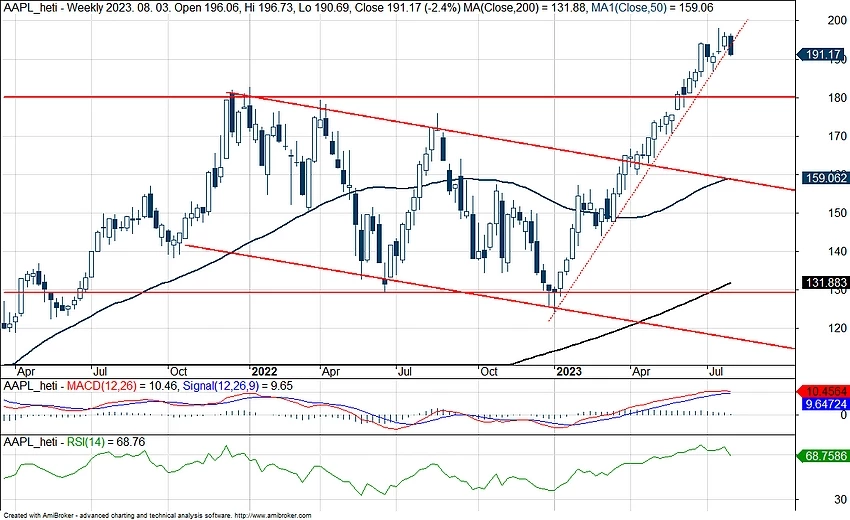
Task: Click the Signal(12,26,9) = 9.65 label
Action: tap(238, 386)
